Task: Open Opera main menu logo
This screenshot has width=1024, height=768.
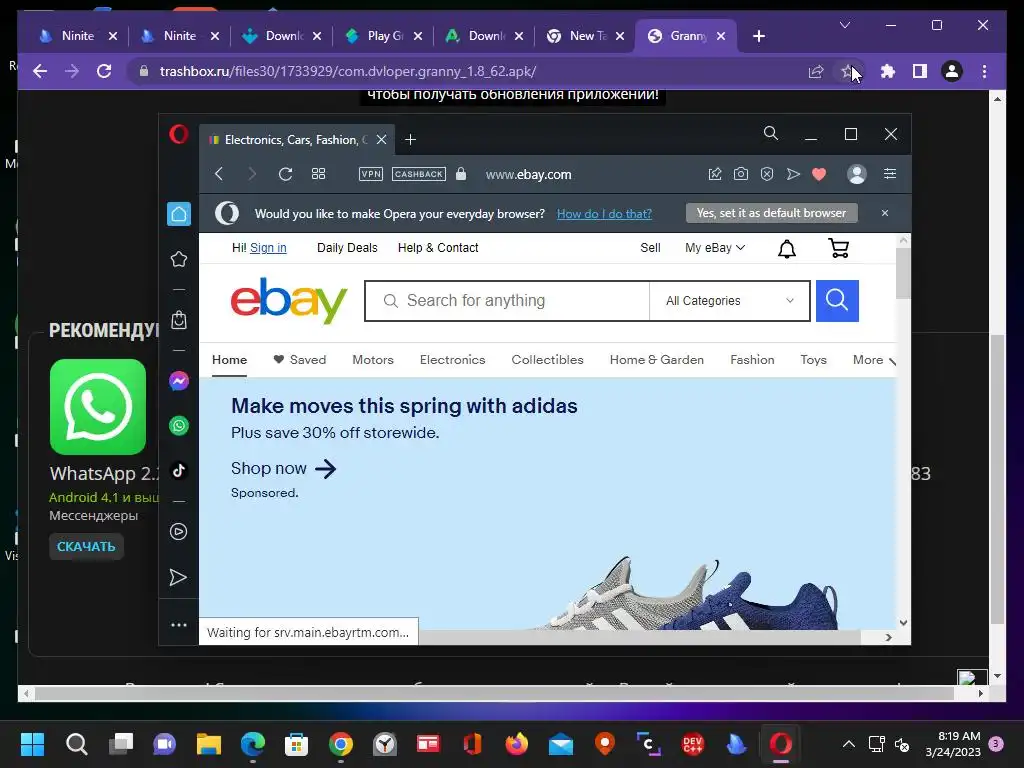Action: tap(179, 135)
